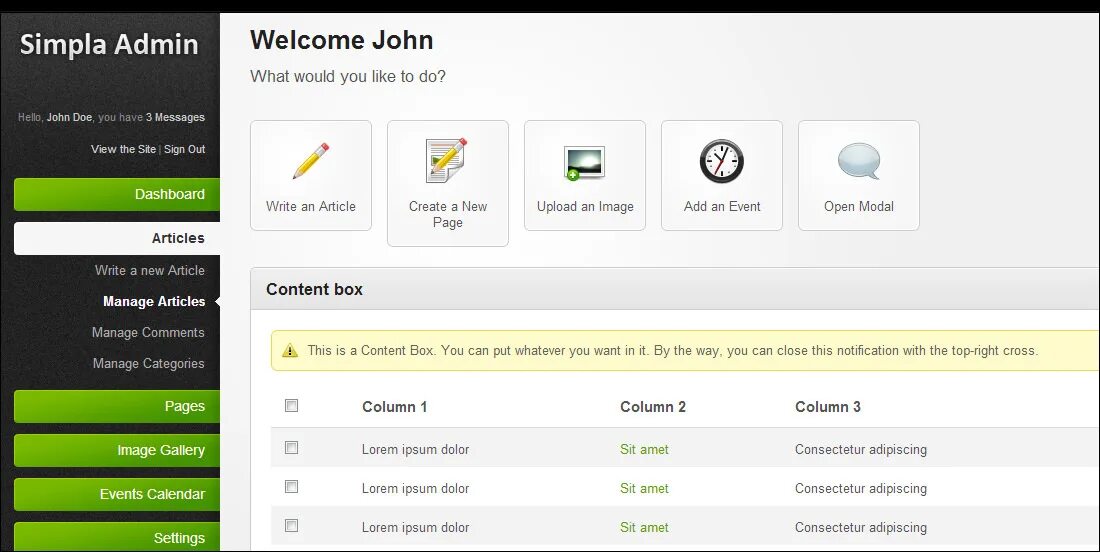Click the Upload an Image label text
The image size is (1100, 552).
click(x=585, y=206)
